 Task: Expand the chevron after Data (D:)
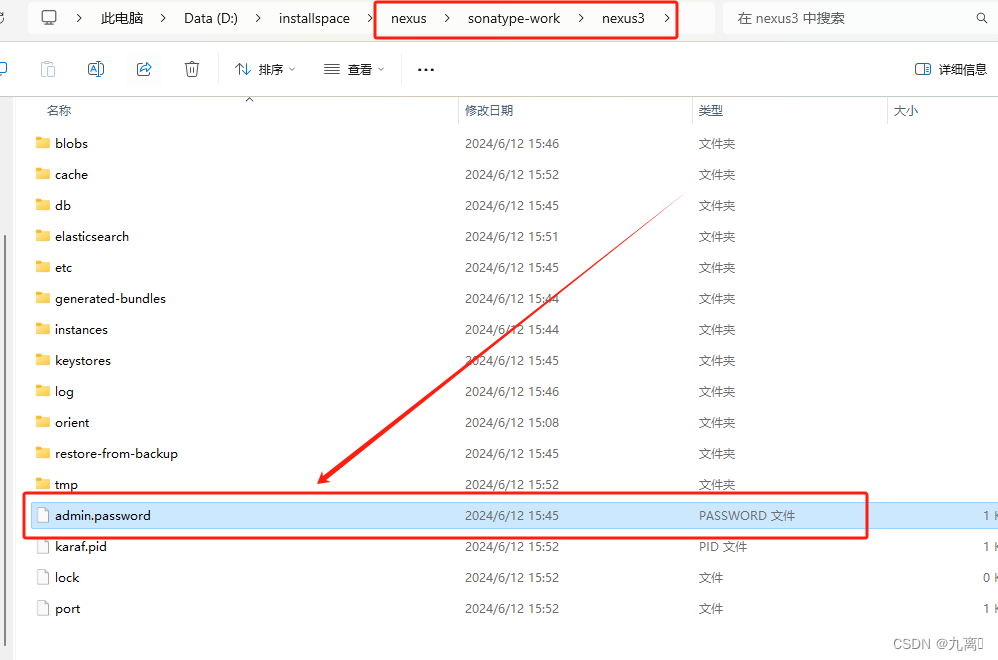[258, 18]
